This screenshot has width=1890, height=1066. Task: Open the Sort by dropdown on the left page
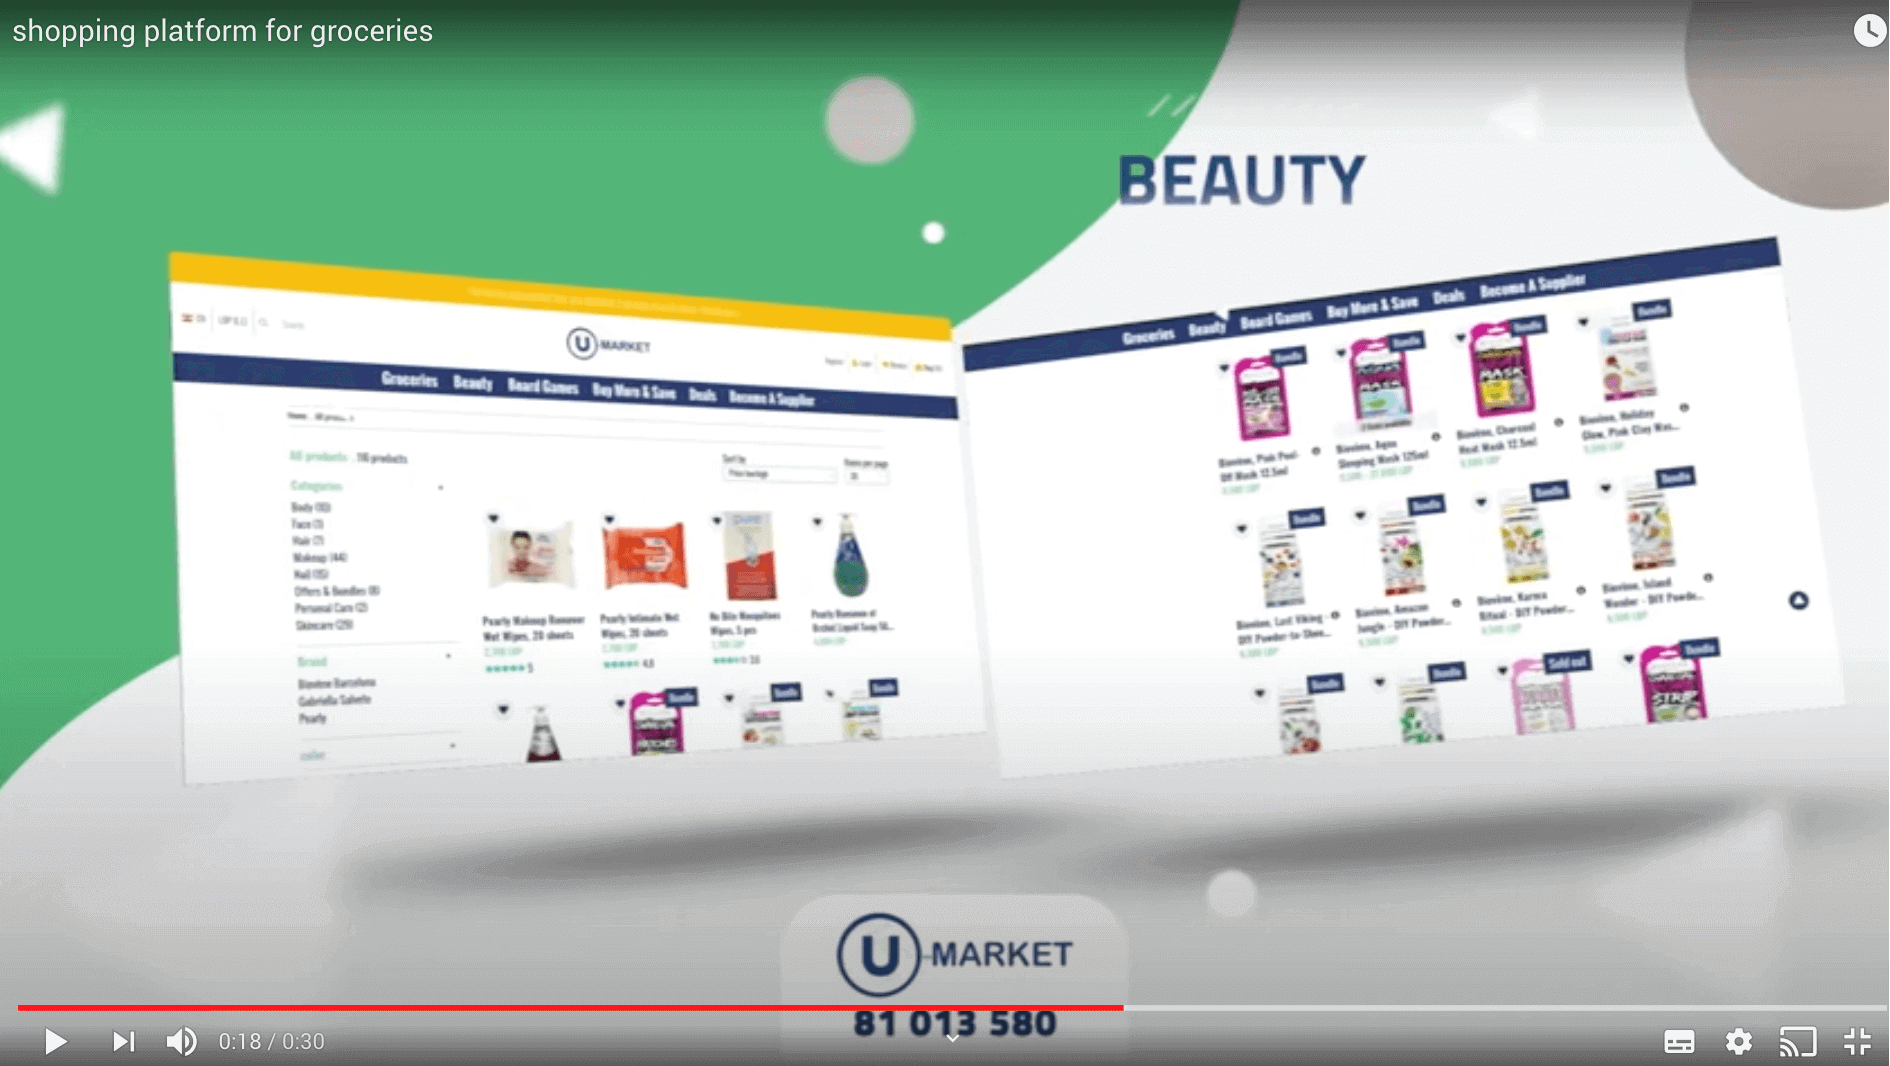click(780, 474)
